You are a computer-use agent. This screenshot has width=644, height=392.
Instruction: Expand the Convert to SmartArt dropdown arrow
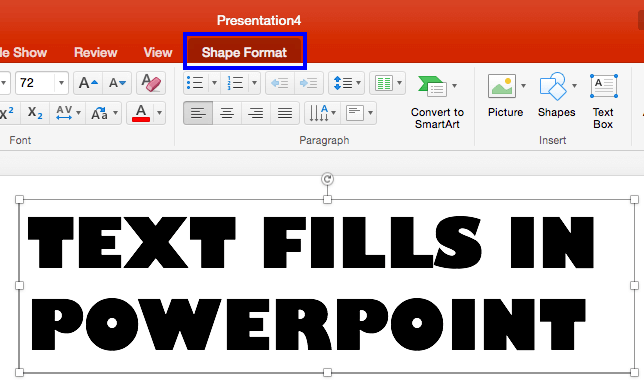454,86
